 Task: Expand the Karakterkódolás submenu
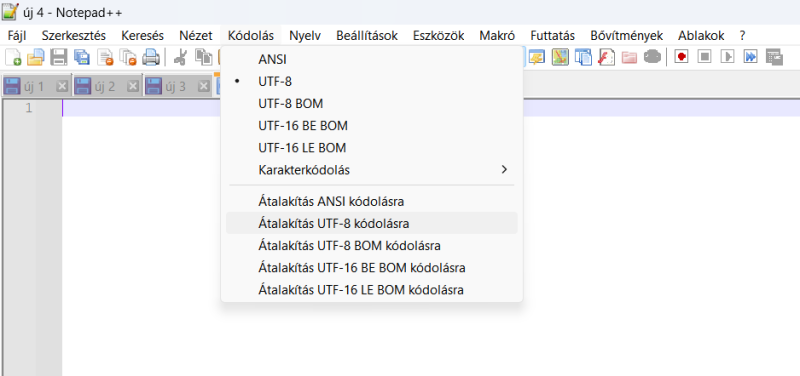coord(371,170)
